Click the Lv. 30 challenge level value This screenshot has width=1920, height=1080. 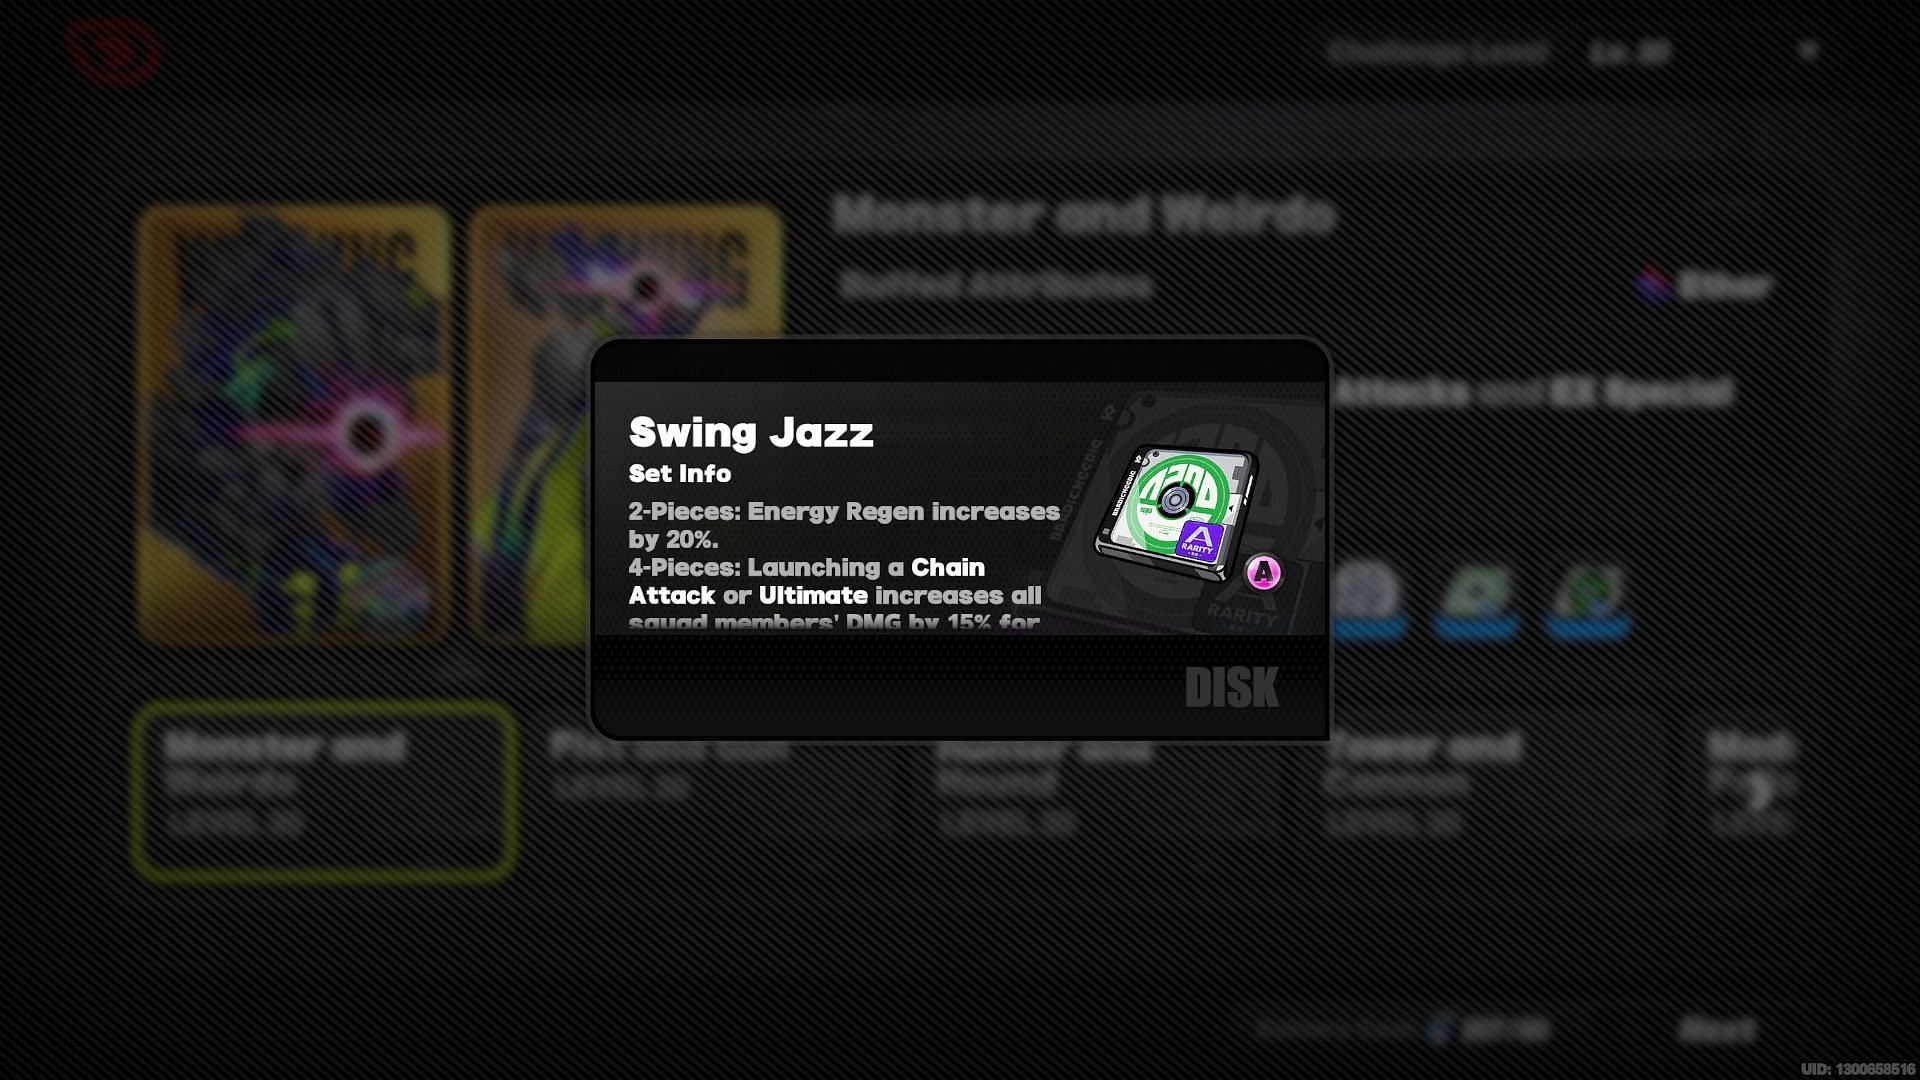point(1630,52)
